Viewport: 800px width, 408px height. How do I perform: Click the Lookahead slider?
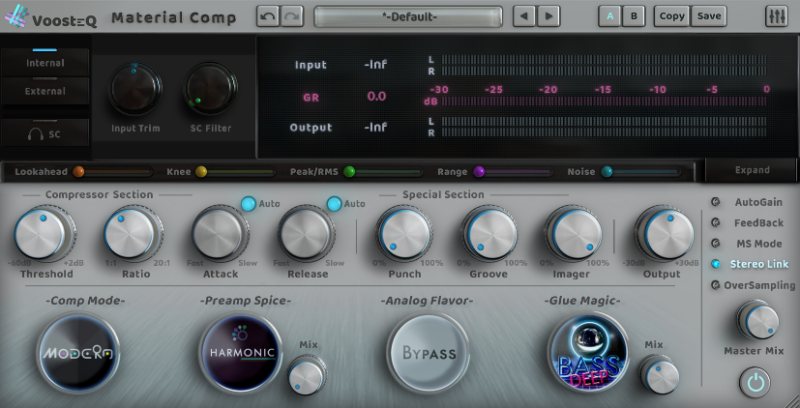click(112, 172)
